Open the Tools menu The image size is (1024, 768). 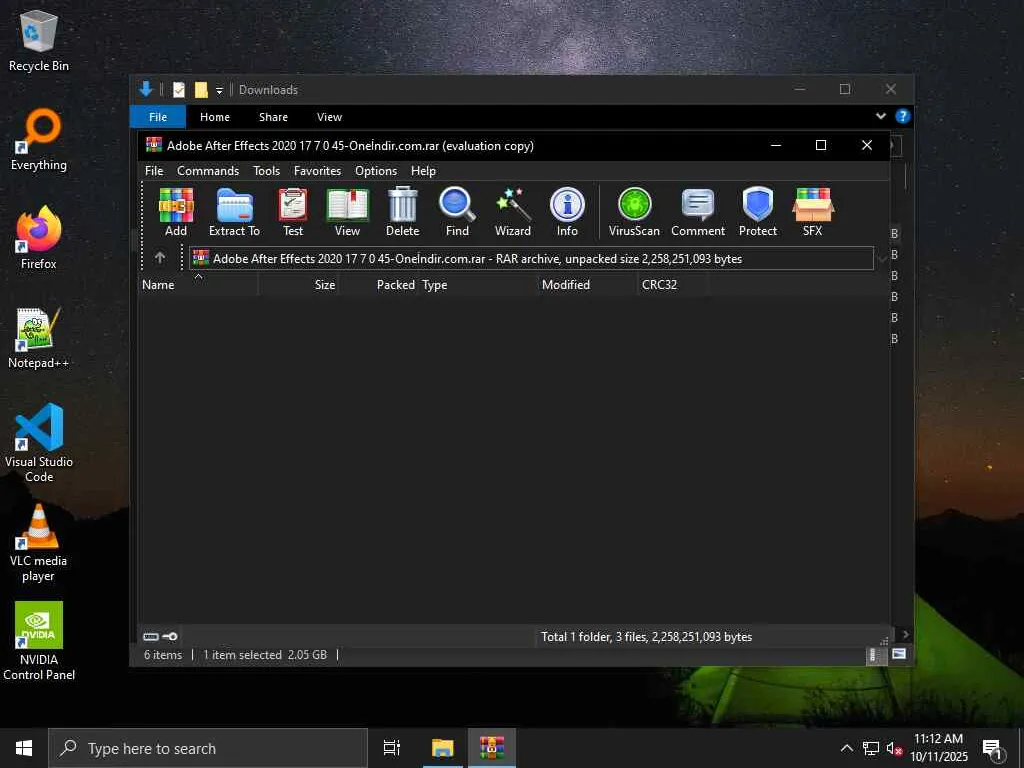(266, 170)
